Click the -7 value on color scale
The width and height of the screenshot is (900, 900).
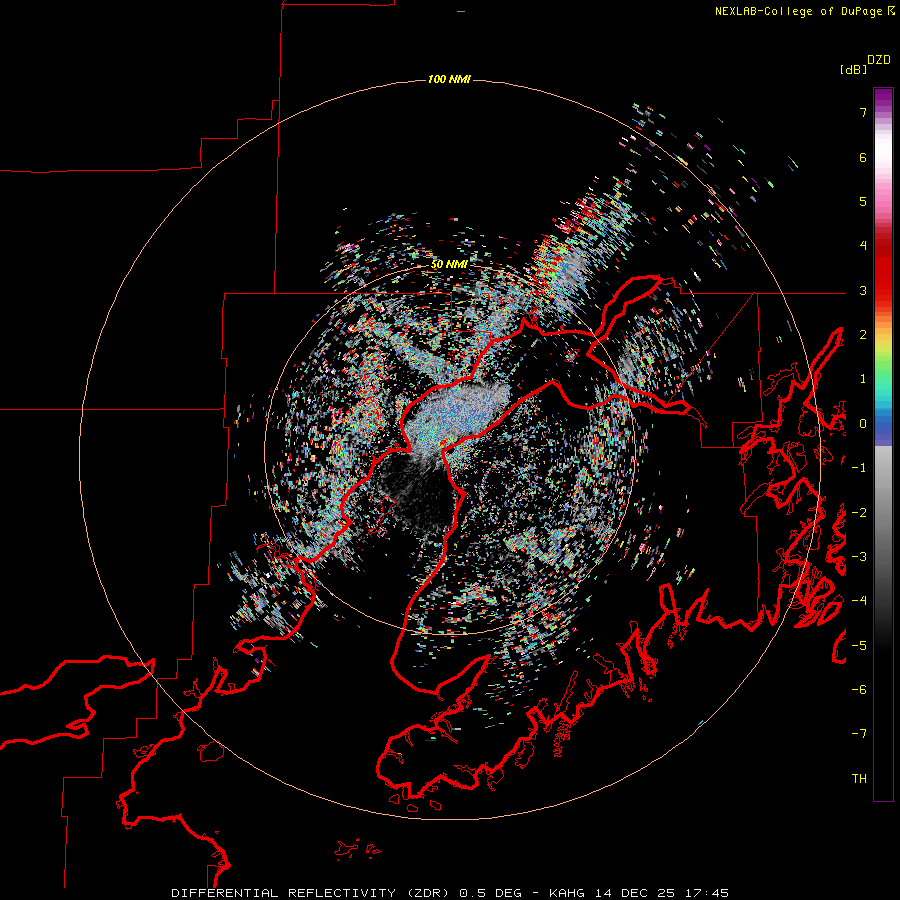(x=859, y=734)
